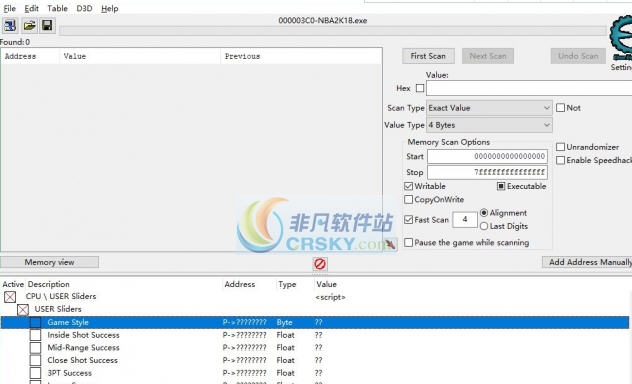The image size is (632, 384).
Task: Click the Next Scan button
Action: point(488,56)
